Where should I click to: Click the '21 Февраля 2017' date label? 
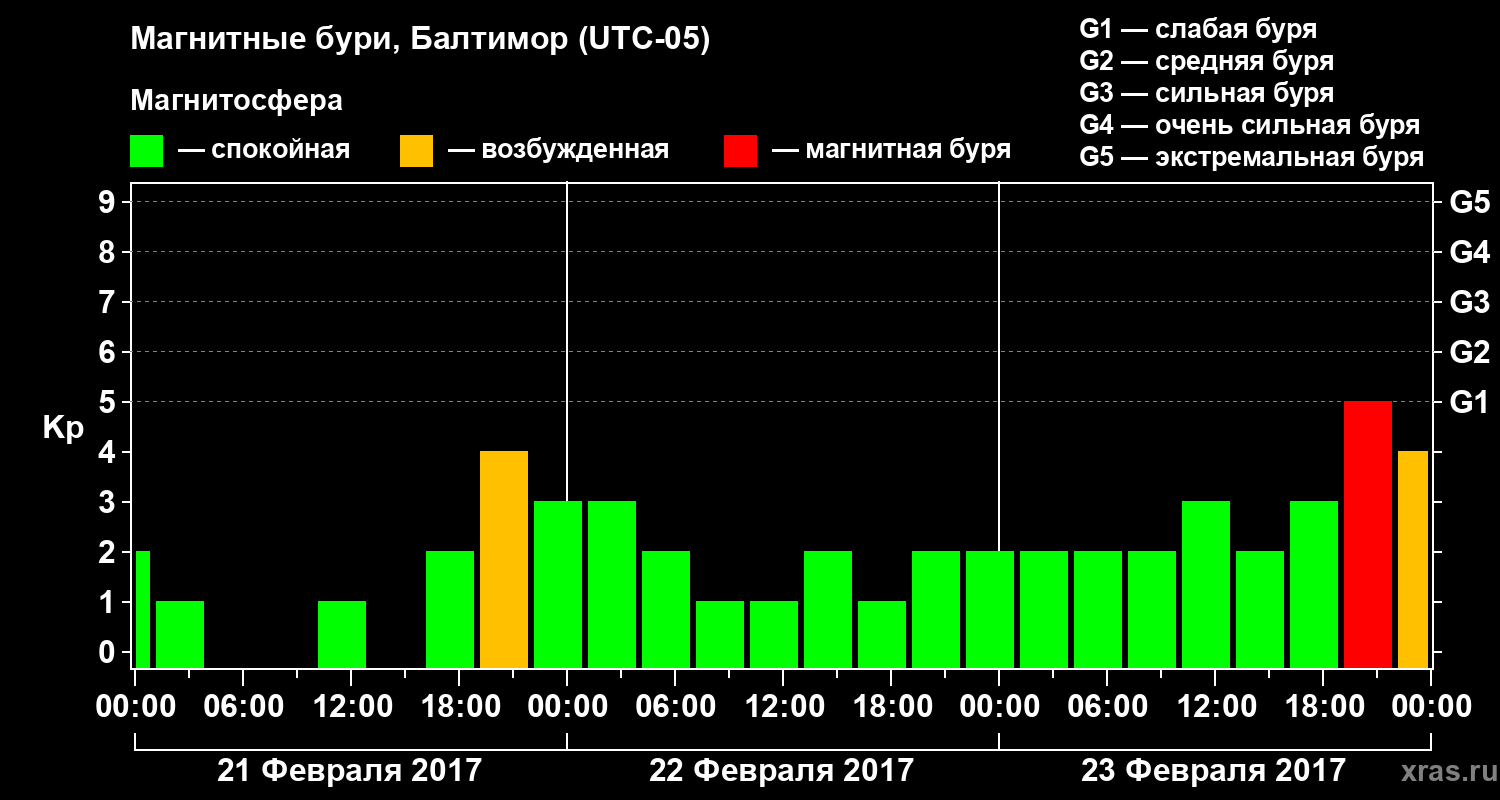[x=350, y=771]
